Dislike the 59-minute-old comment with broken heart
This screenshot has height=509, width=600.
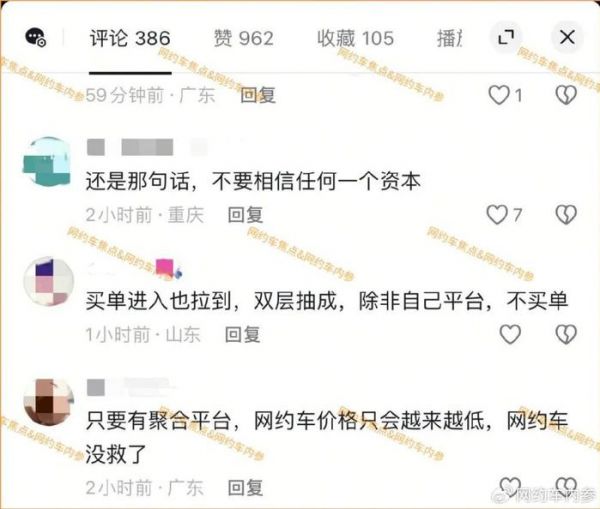566,95
